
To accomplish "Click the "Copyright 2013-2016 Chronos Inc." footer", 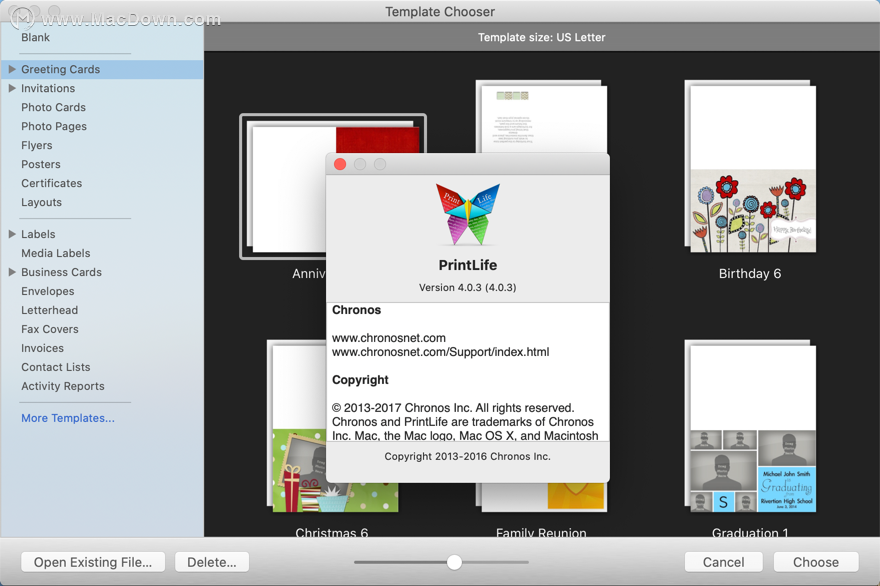I will 468,456.
